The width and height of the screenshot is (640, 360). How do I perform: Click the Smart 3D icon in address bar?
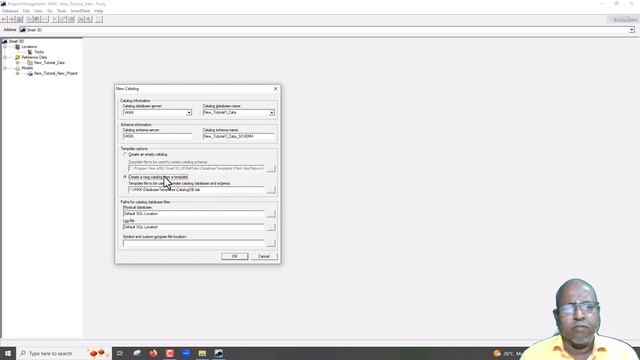(x=23, y=30)
